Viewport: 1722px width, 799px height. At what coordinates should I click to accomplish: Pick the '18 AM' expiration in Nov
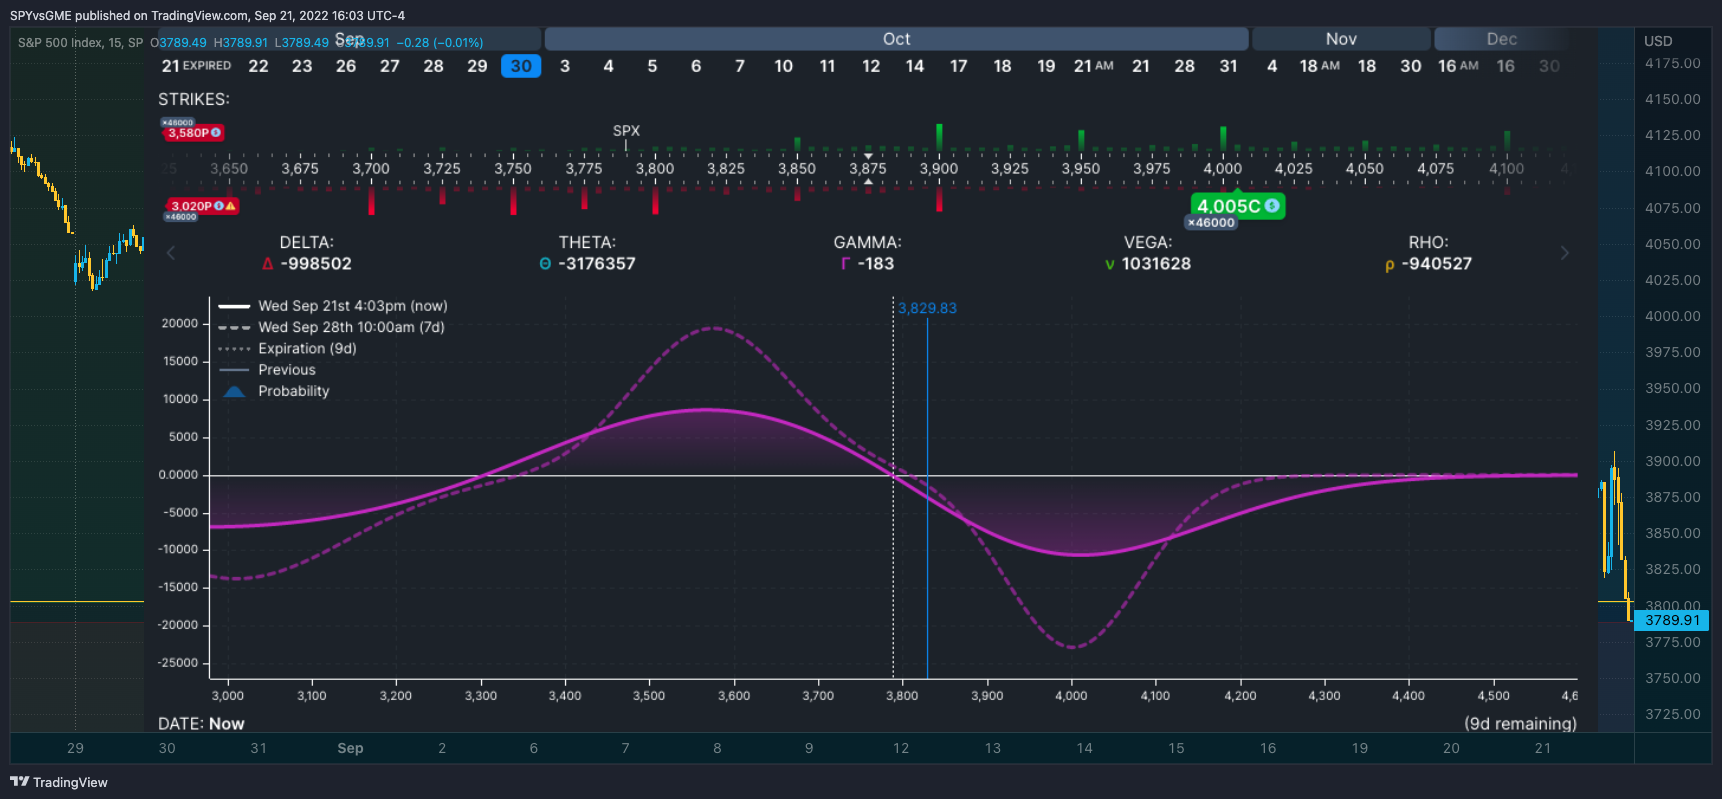tap(1320, 66)
